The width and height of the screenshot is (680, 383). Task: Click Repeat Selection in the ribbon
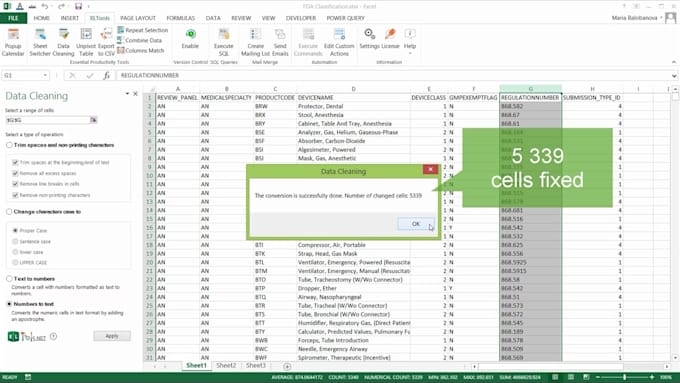143,30
